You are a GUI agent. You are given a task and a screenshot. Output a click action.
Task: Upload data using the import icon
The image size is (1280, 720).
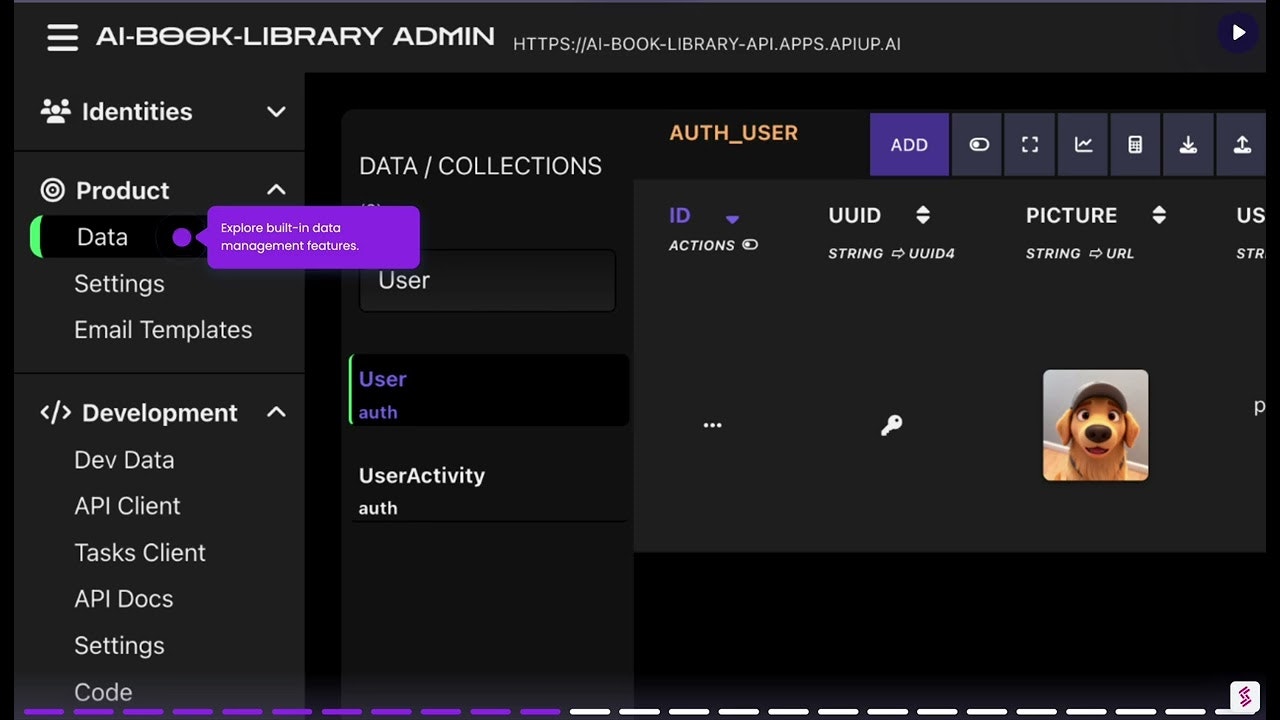[1241, 145]
